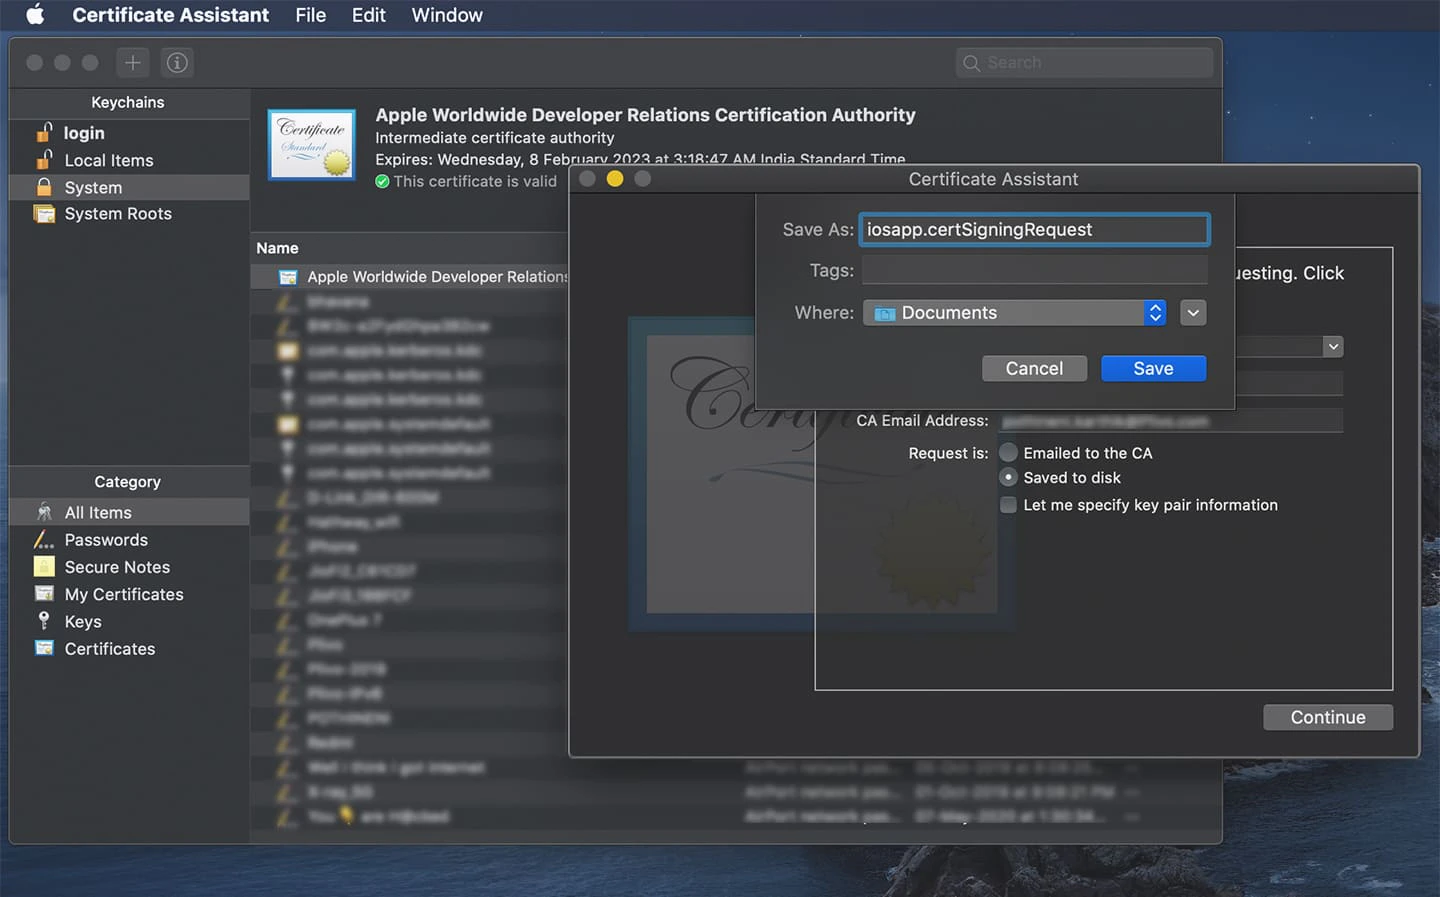1440x897 pixels.
Task: Click the Save button
Action: click(1153, 368)
